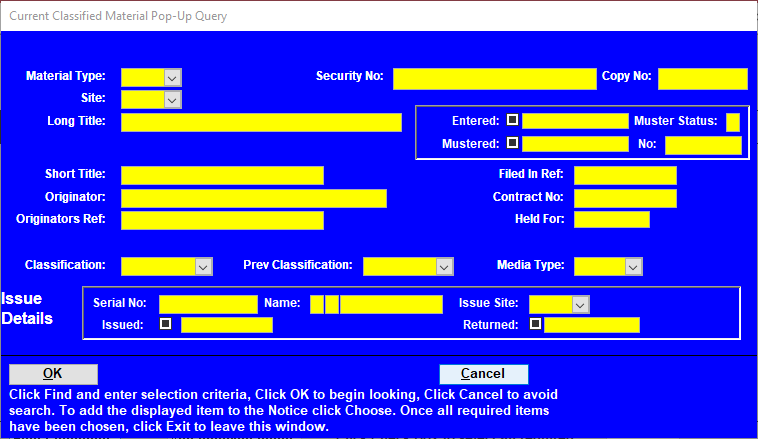Expand the Prev Classification dropdown
The height and width of the screenshot is (439, 758).
click(445, 266)
